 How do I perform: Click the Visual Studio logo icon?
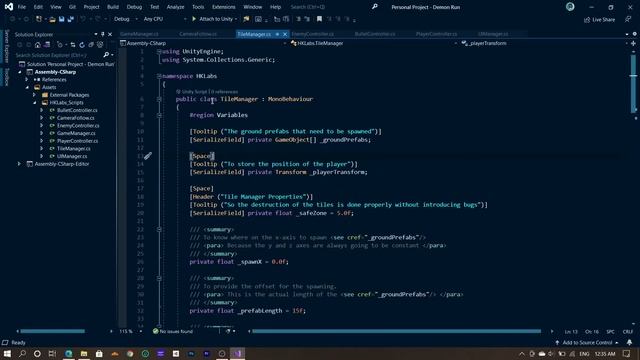click(x=9, y=7)
